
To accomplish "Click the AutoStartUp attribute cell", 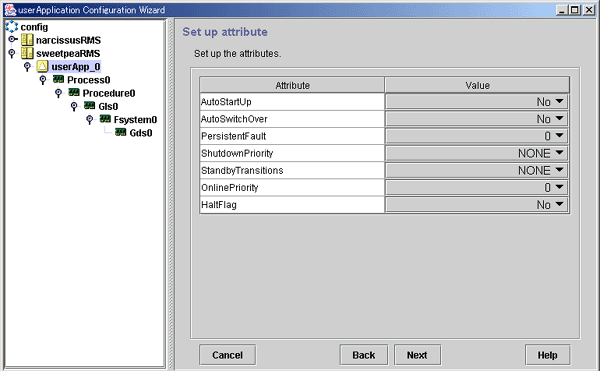I will [x=292, y=102].
